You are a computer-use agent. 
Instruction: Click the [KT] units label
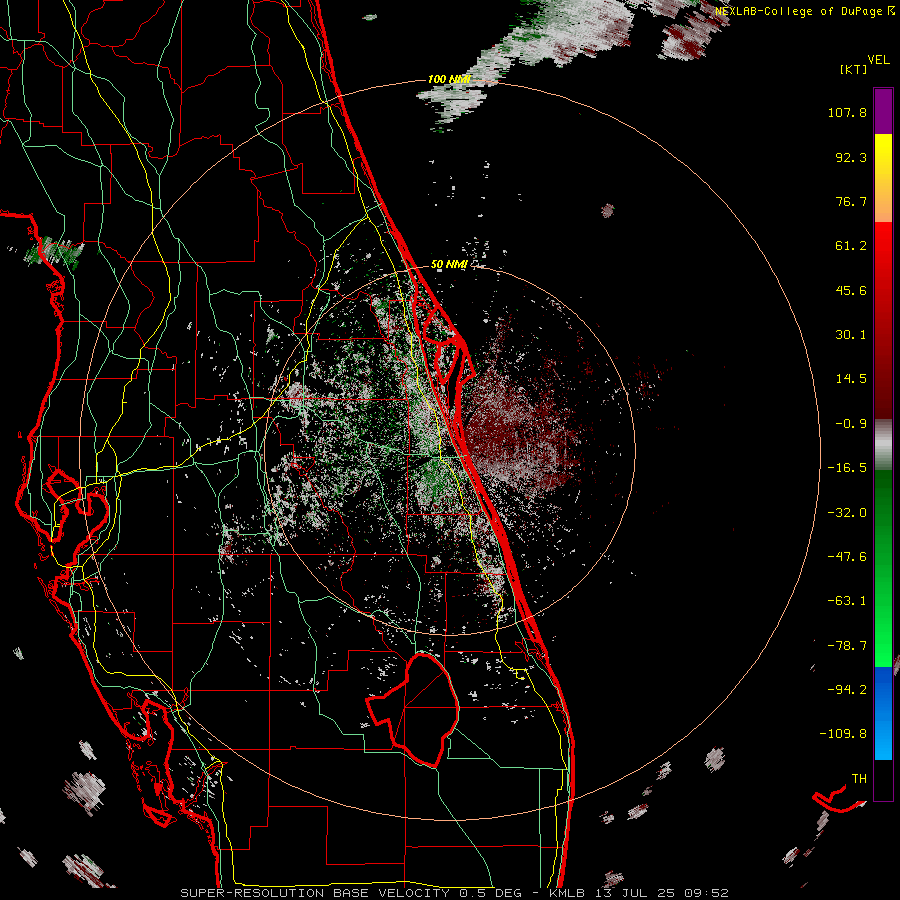coord(853,69)
